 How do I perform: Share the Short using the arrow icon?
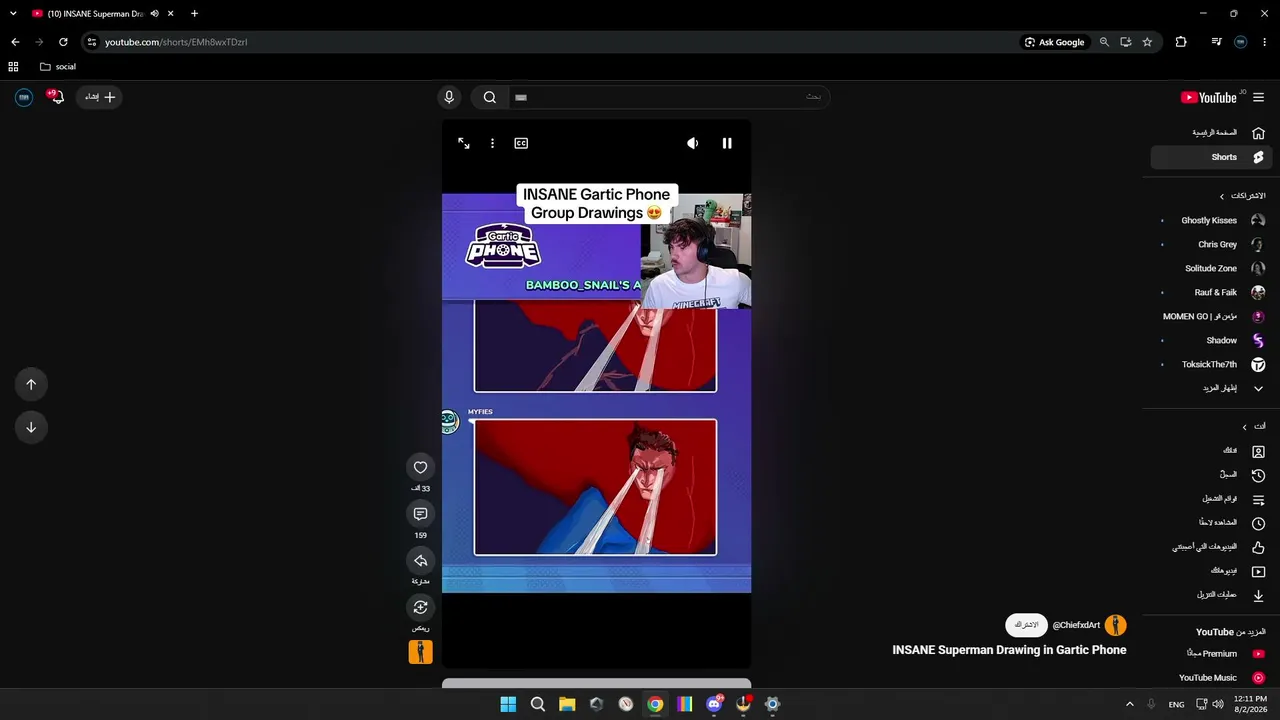coord(420,560)
